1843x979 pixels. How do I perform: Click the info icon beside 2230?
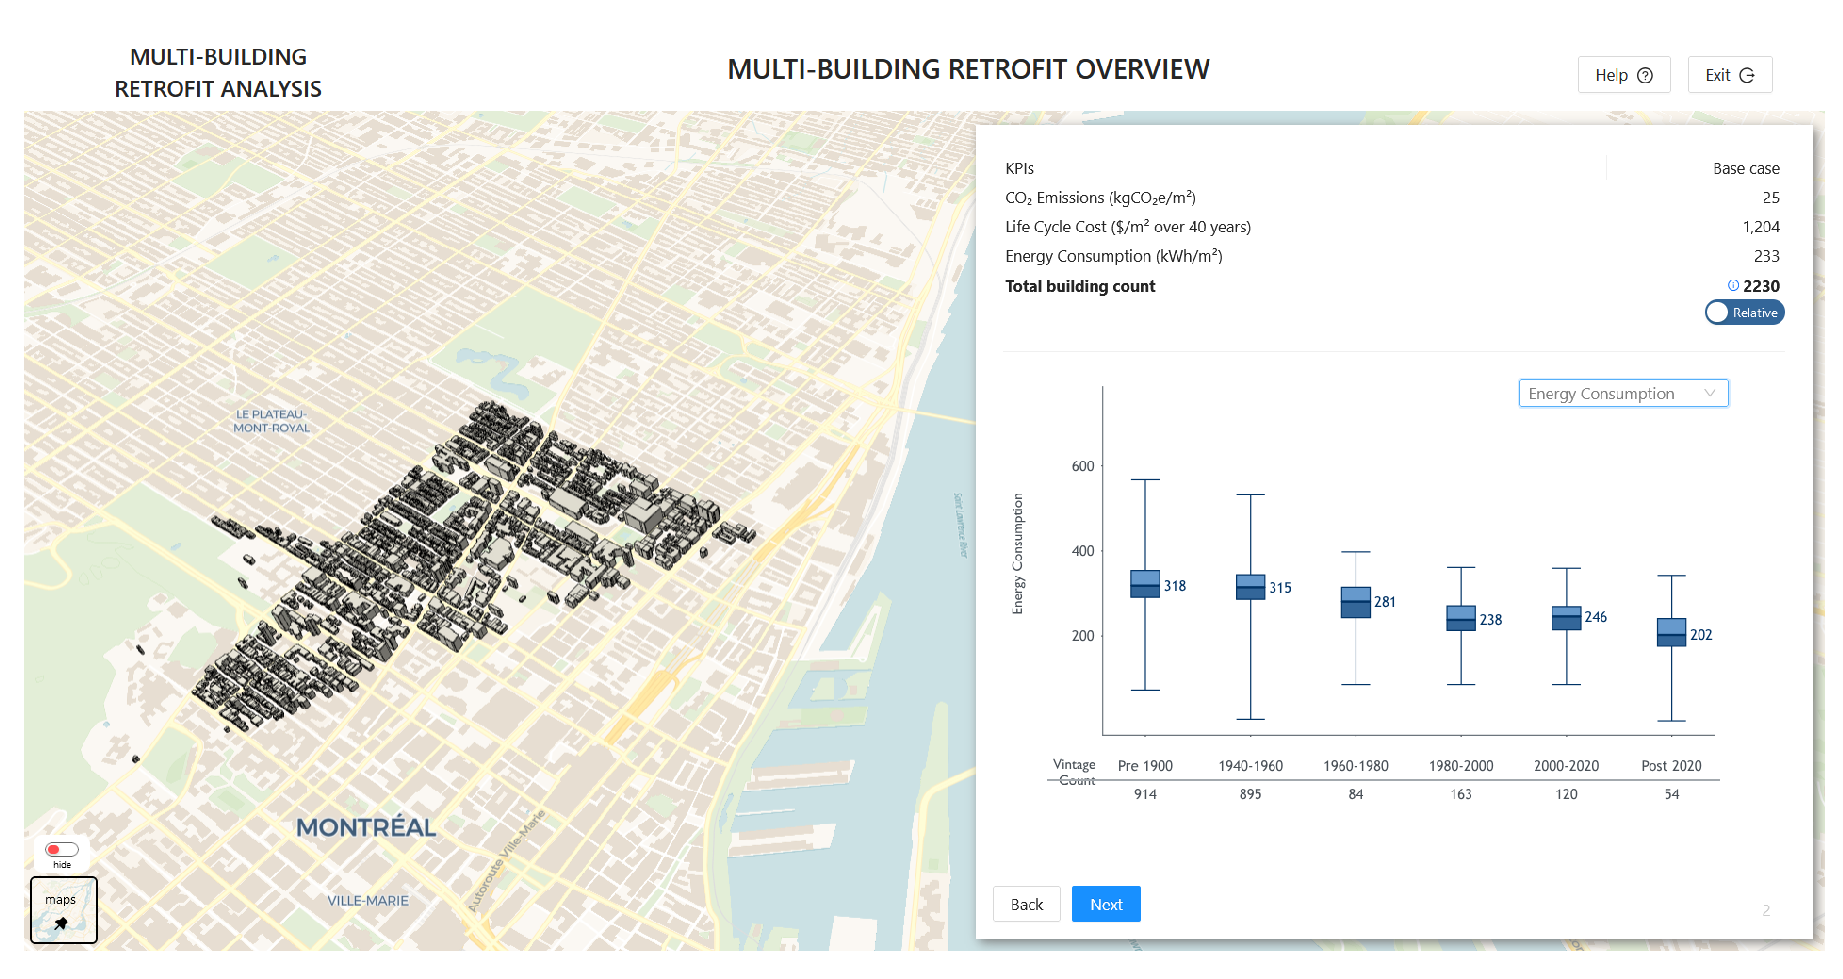tap(1733, 286)
